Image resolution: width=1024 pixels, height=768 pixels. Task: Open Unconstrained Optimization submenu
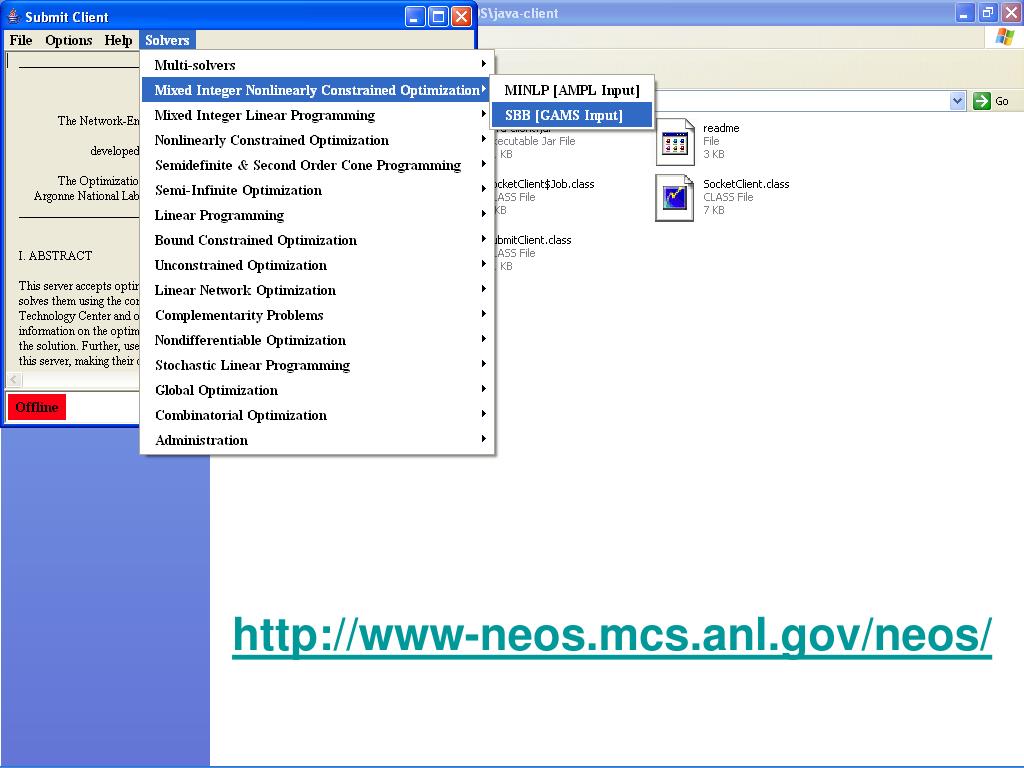(317, 265)
